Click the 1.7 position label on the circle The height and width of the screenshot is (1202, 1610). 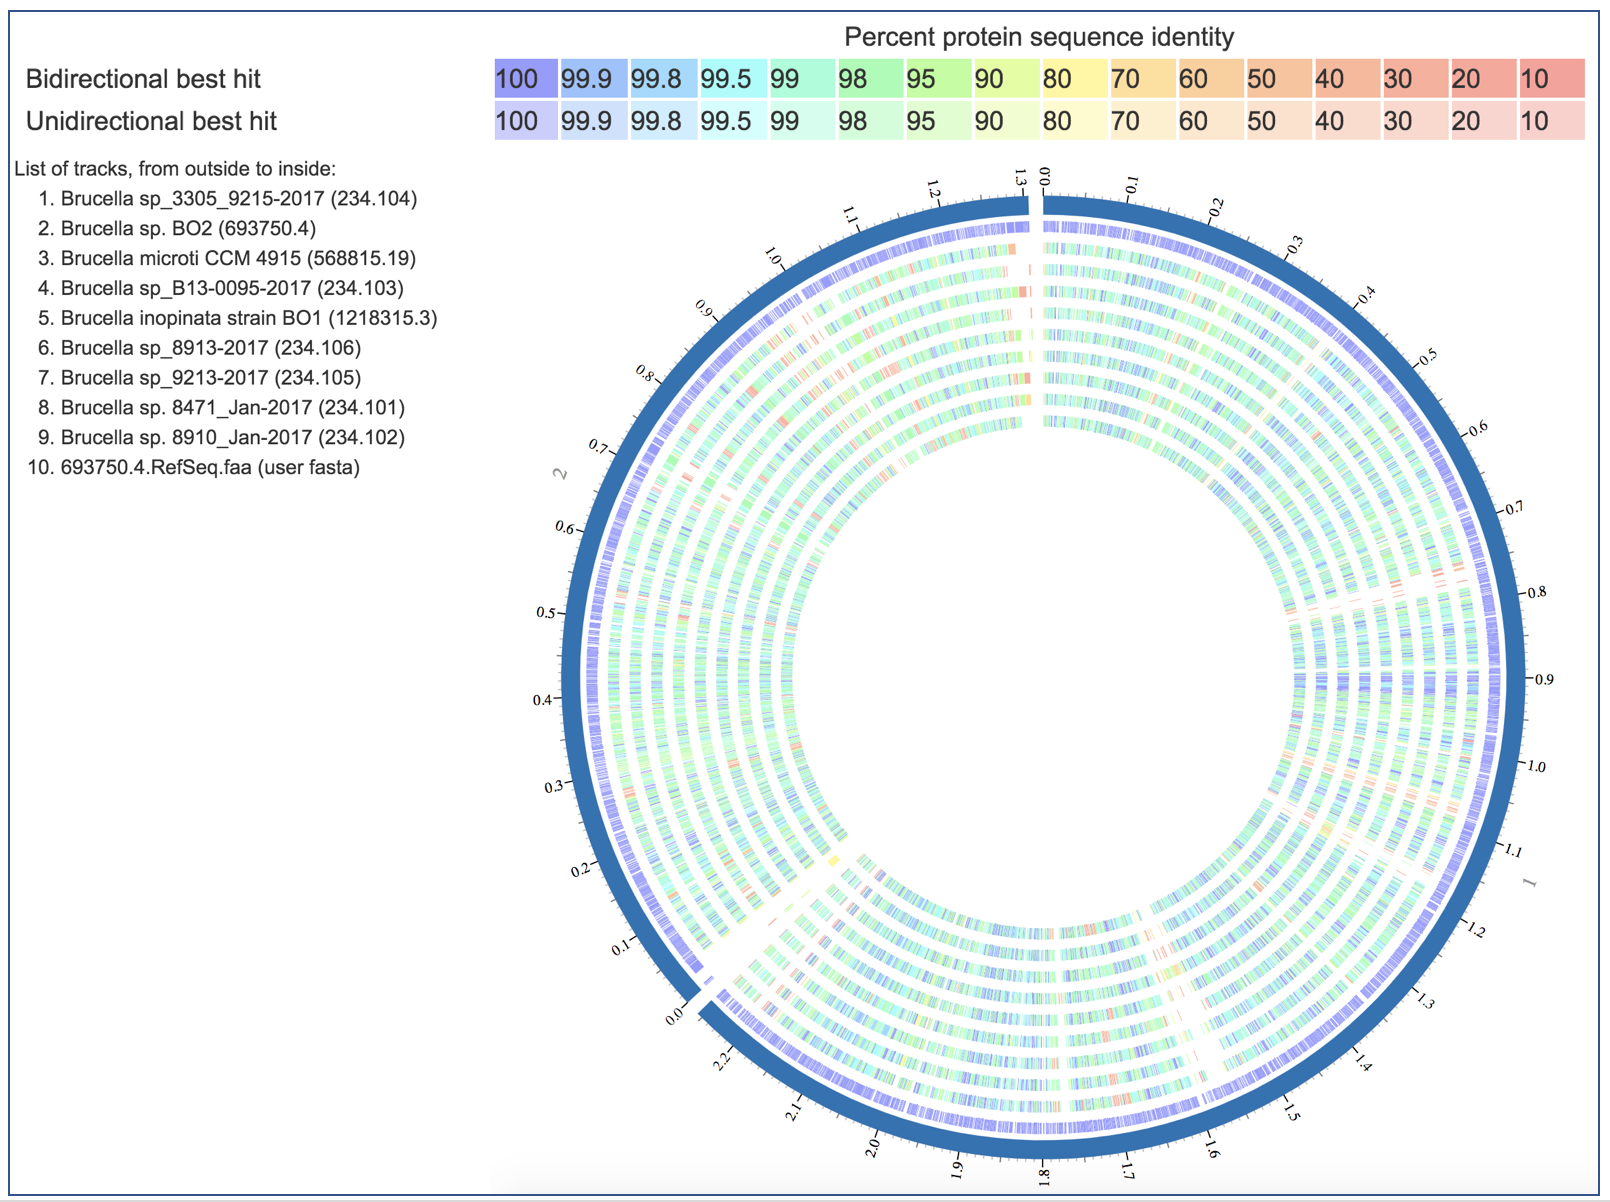(1128, 1169)
